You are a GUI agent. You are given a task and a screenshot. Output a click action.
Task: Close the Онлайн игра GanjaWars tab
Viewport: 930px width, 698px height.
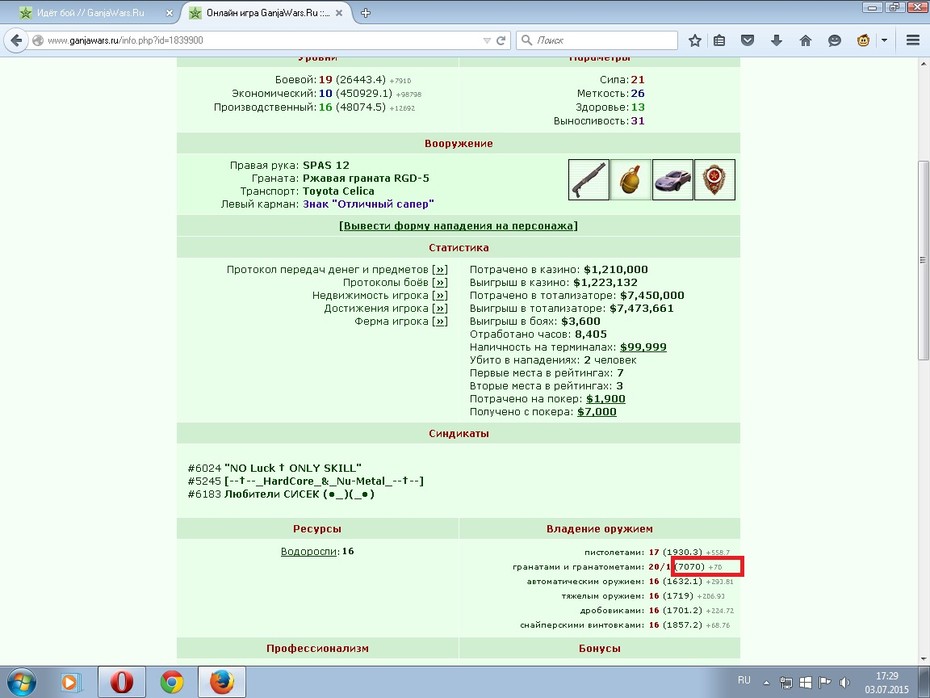coord(339,13)
